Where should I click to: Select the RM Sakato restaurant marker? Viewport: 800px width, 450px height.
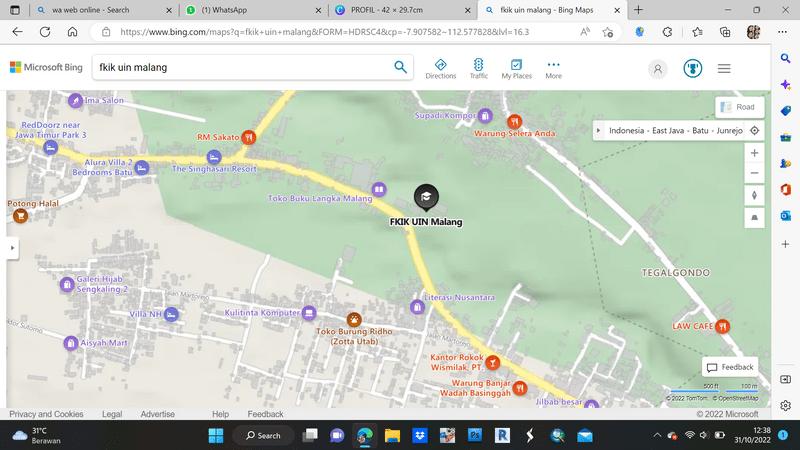(x=248, y=137)
